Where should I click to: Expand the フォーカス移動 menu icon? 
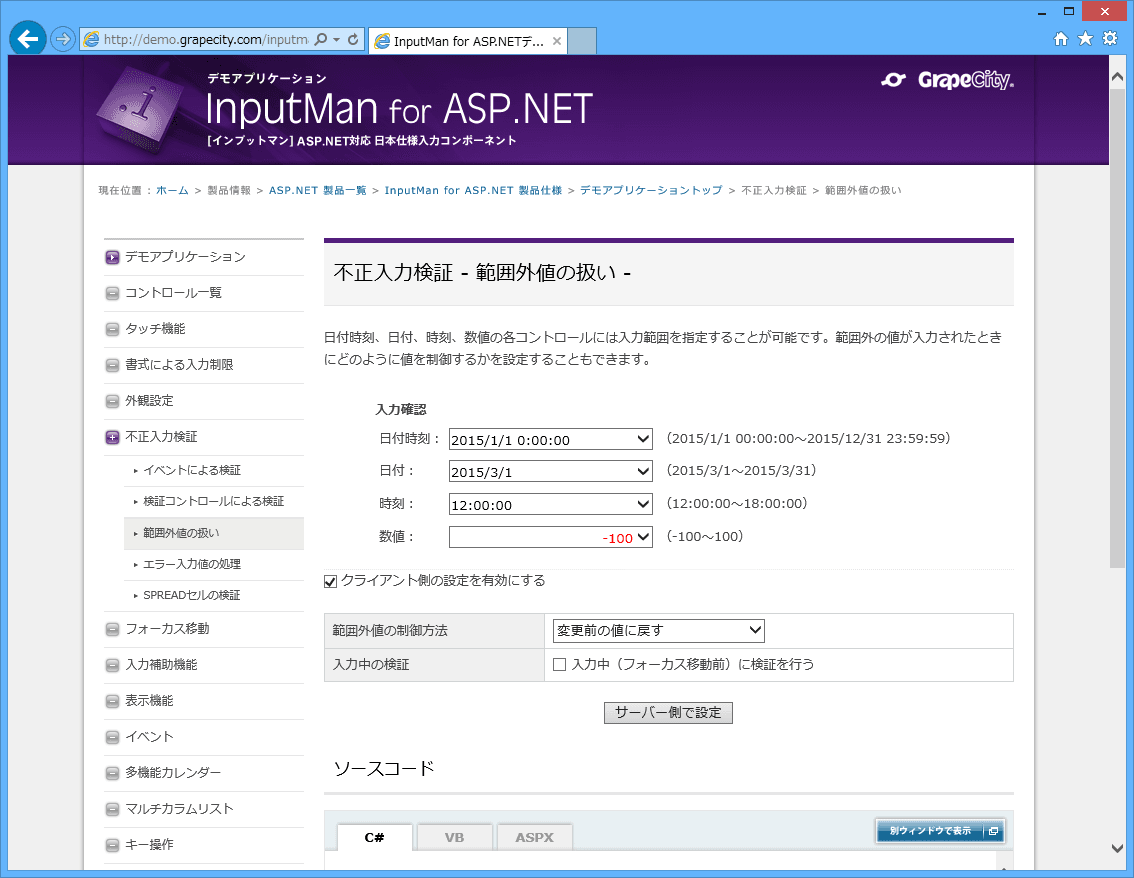click(x=112, y=629)
